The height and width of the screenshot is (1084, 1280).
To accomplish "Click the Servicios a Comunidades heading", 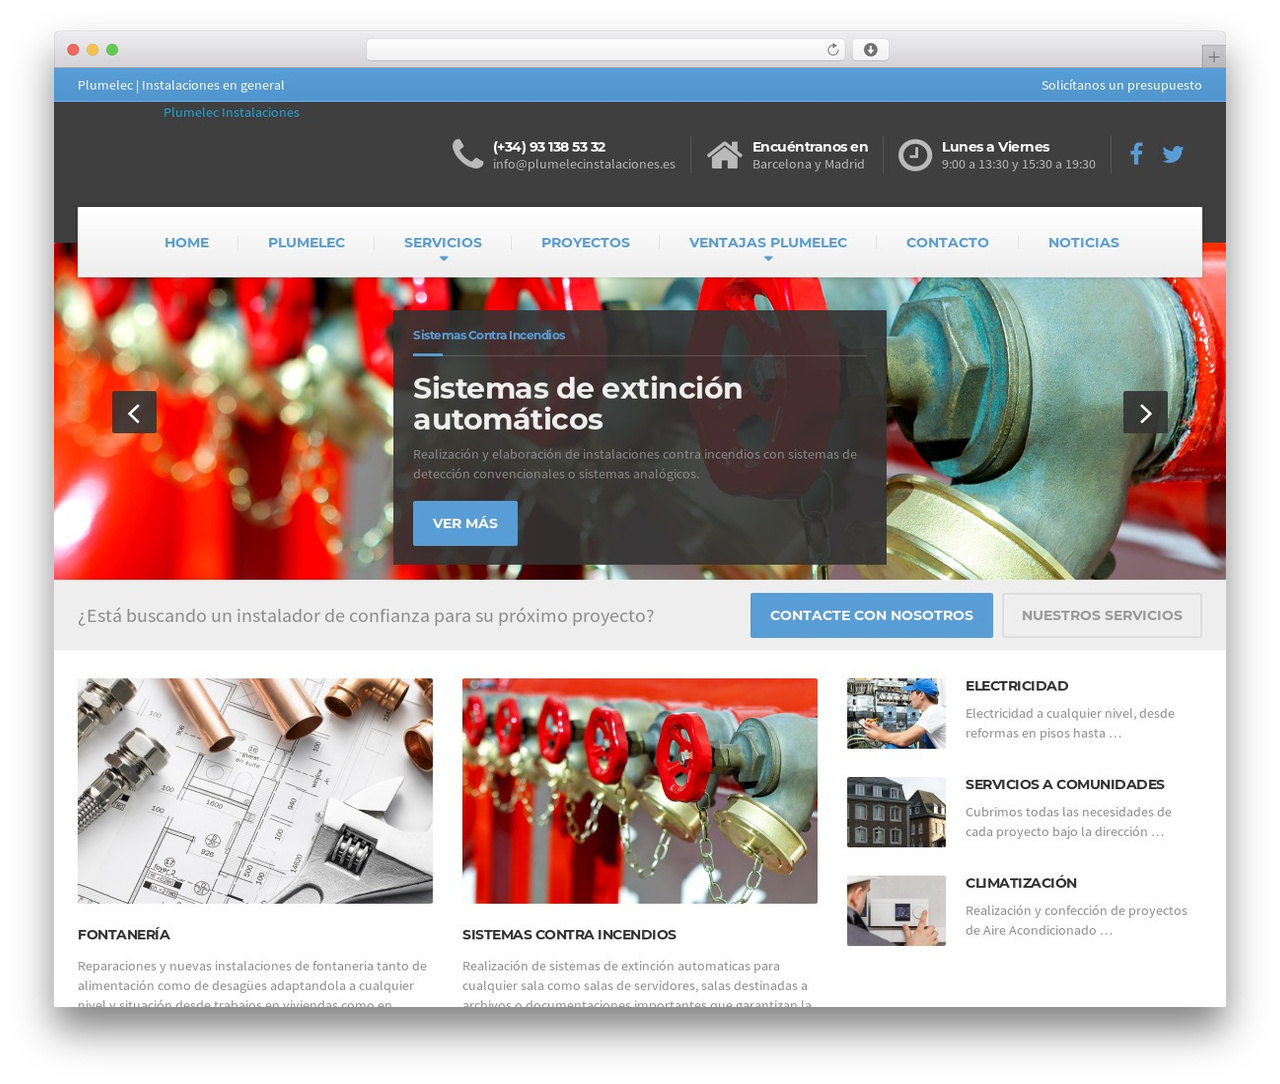I will click(1065, 784).
